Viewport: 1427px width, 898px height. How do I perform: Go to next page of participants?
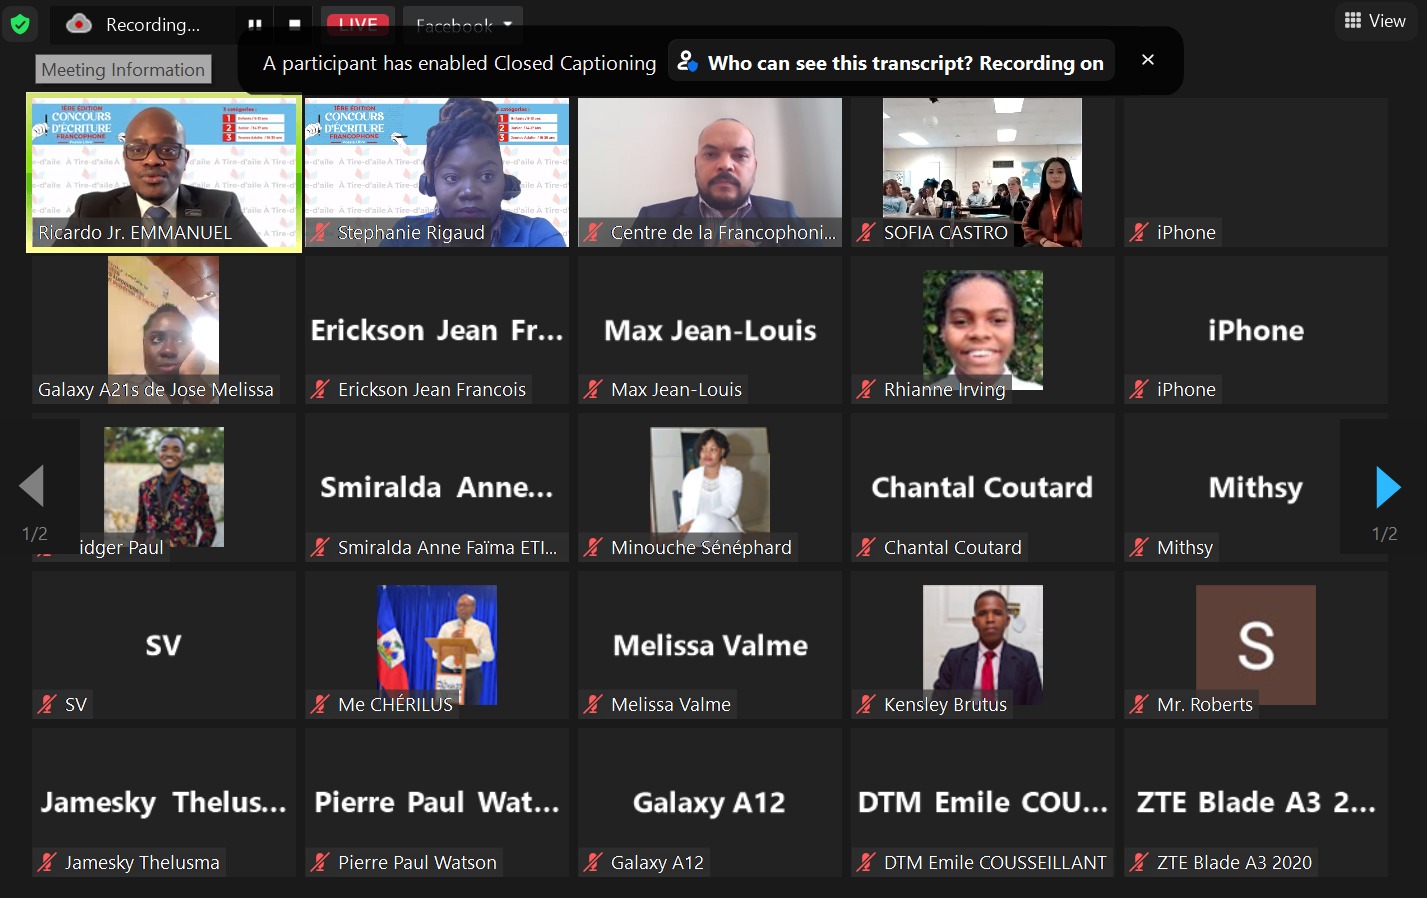tap(1387, 487)
